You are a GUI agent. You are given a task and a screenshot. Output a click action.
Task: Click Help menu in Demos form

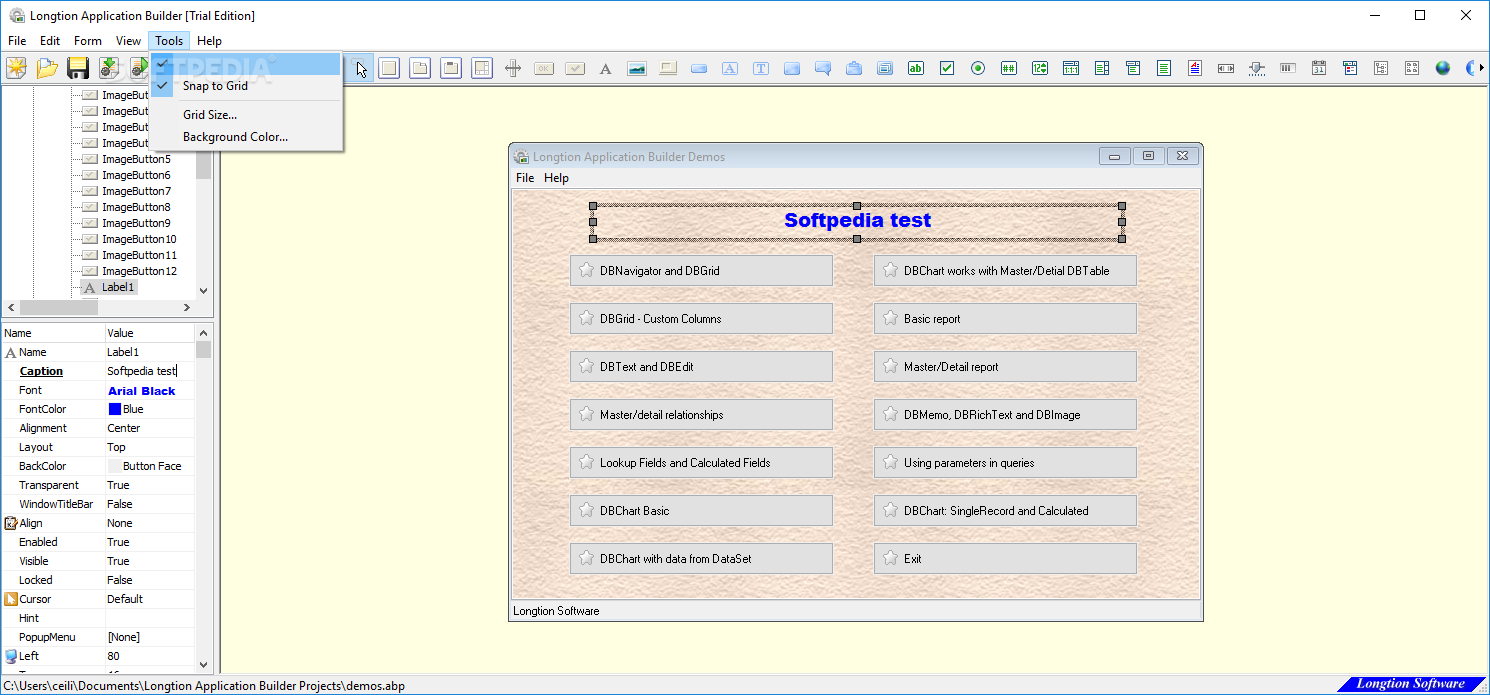[556, 178]
